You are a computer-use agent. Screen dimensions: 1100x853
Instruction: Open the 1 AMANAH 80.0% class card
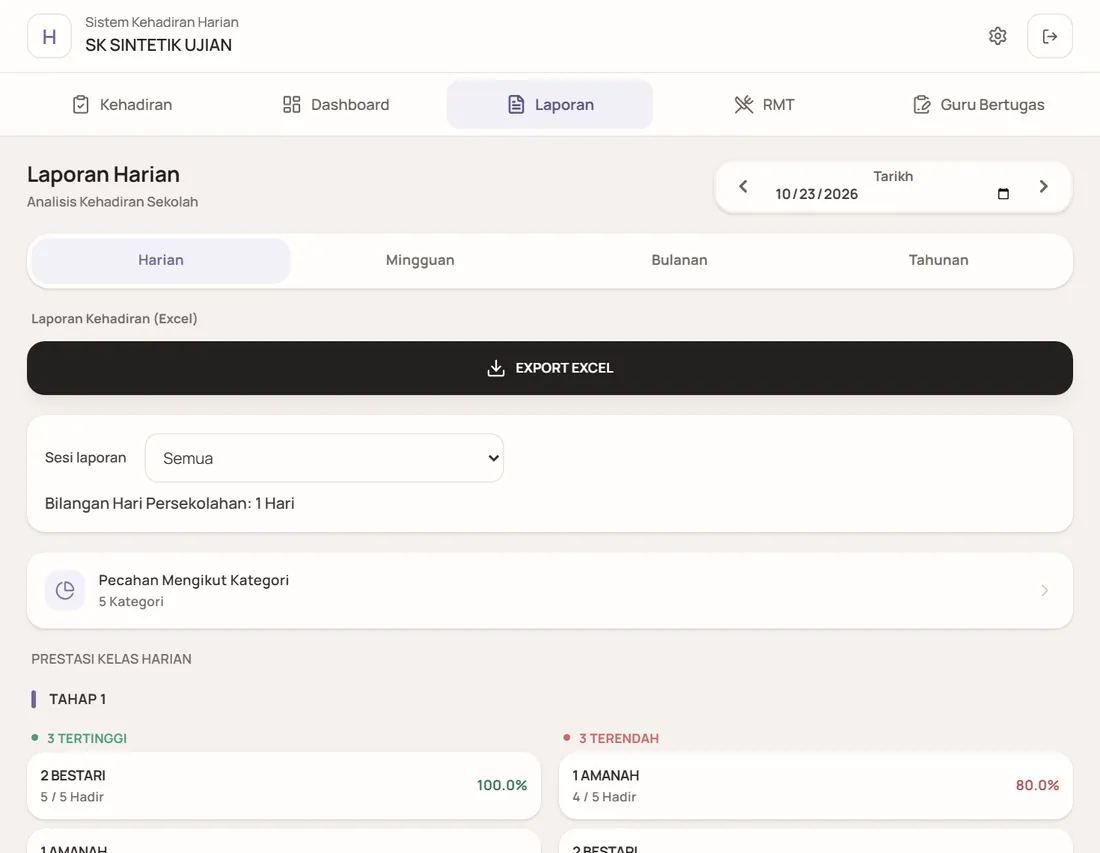[x=816, y=786]
